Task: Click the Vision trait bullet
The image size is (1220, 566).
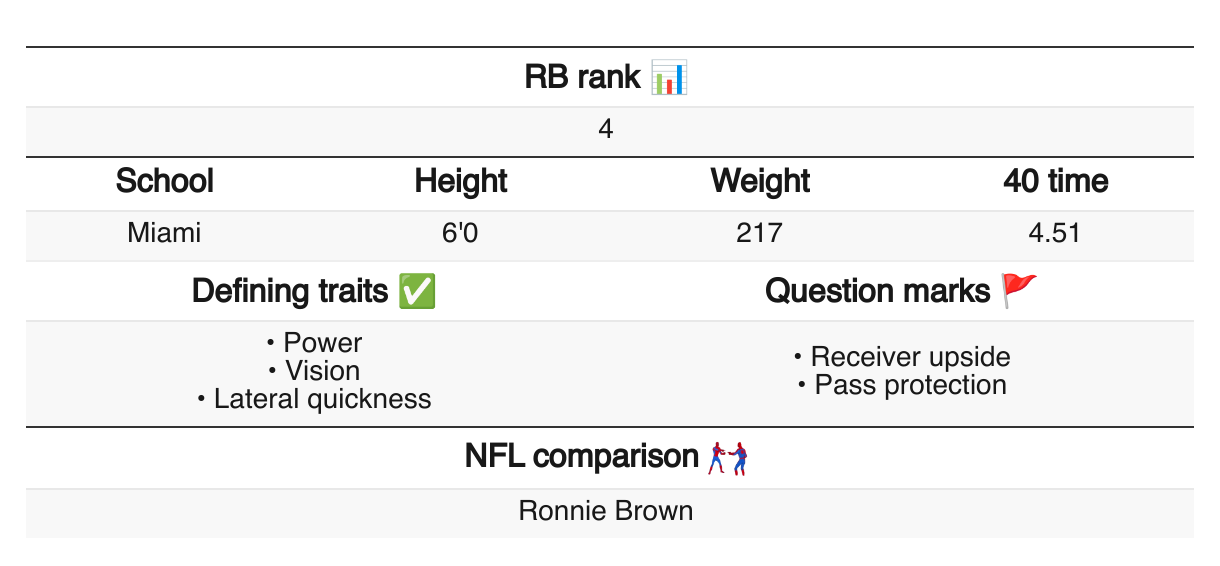Action: [314, 371]
